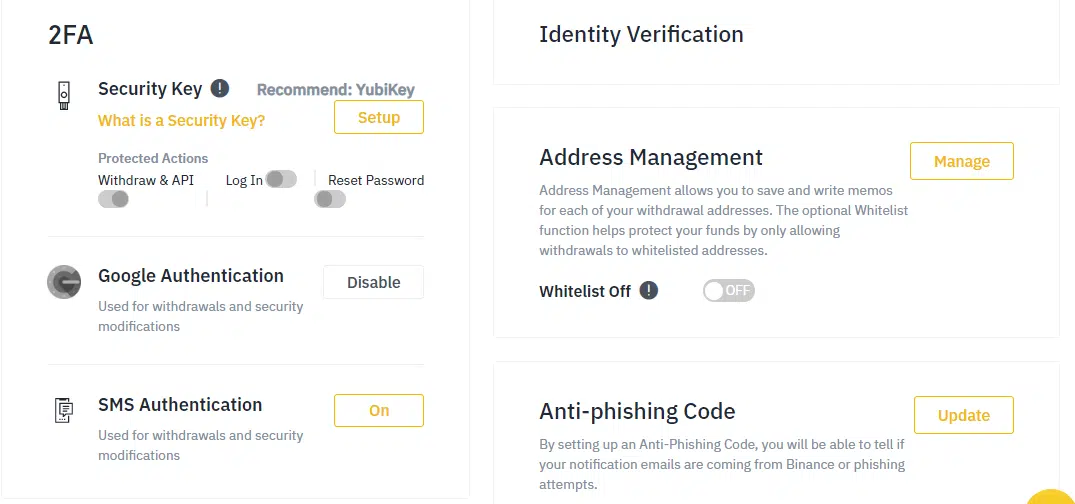The width and height of the screenshot is (1075, 504).
Task: Update the Anti-phishing Code
Action: coord(964,416)
